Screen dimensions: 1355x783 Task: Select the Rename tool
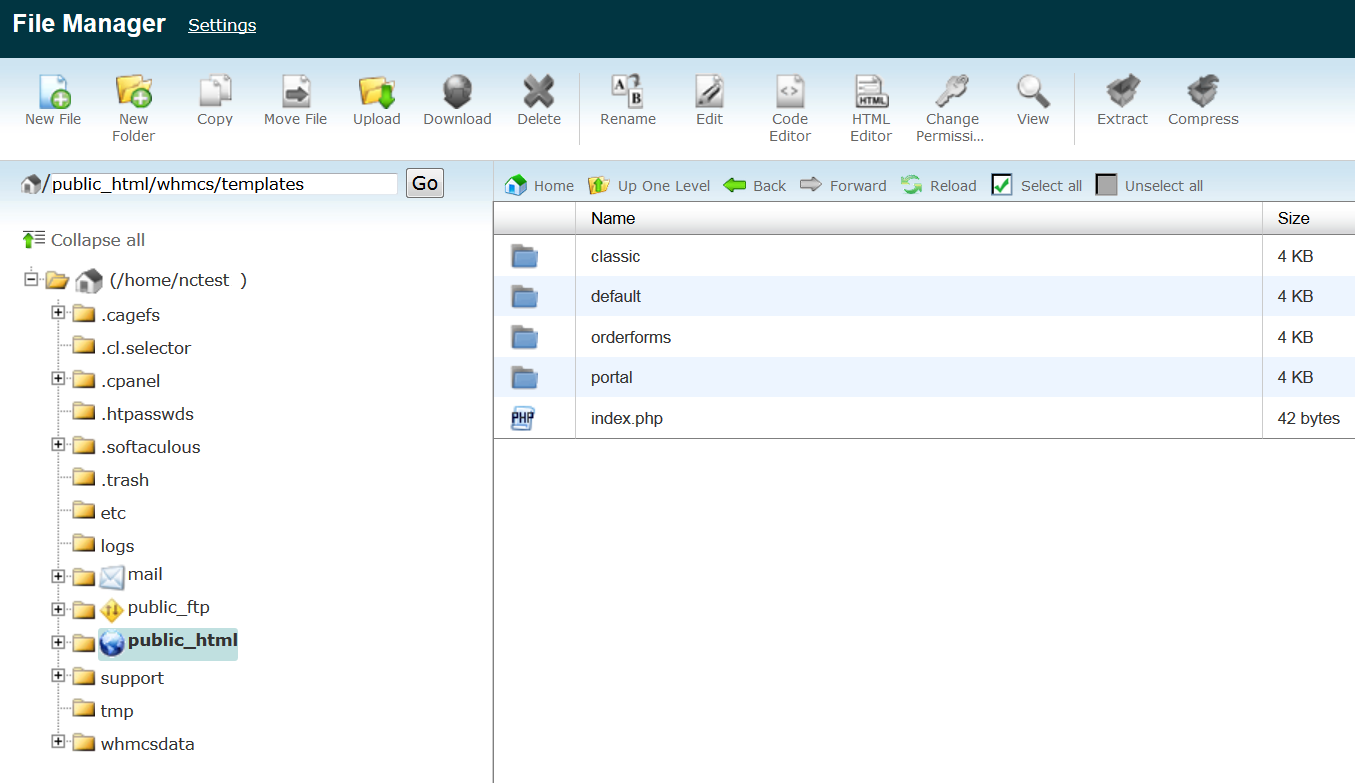point(628,92)
